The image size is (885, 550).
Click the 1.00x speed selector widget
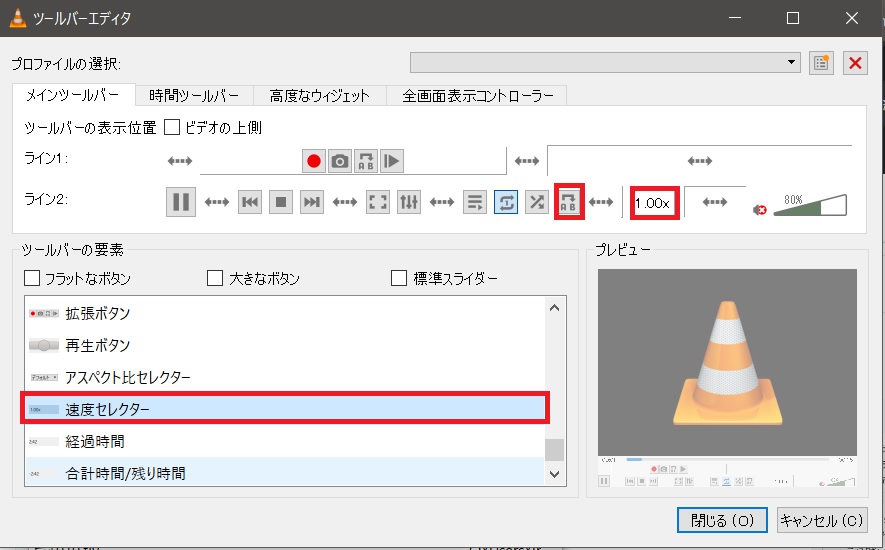click(654, 203)
